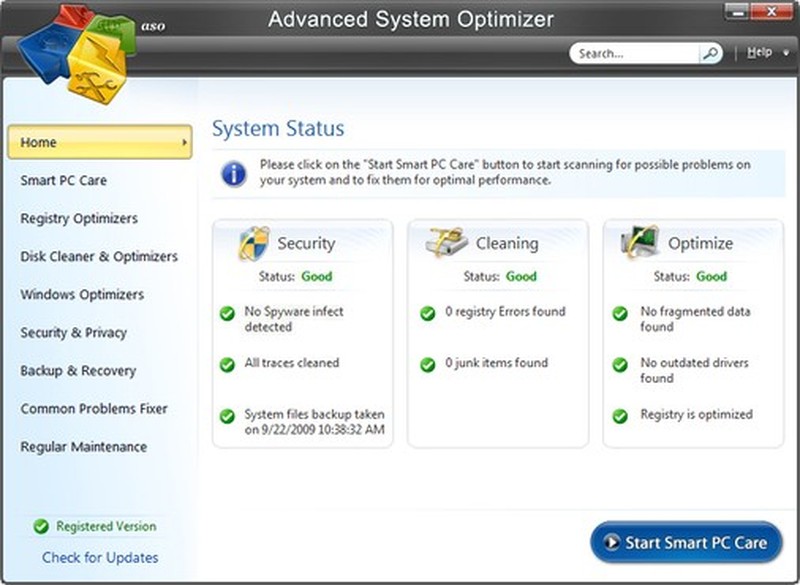800x585 pixels.
Task: Open the Check for Updates link
Action: [x=100, y=558]
